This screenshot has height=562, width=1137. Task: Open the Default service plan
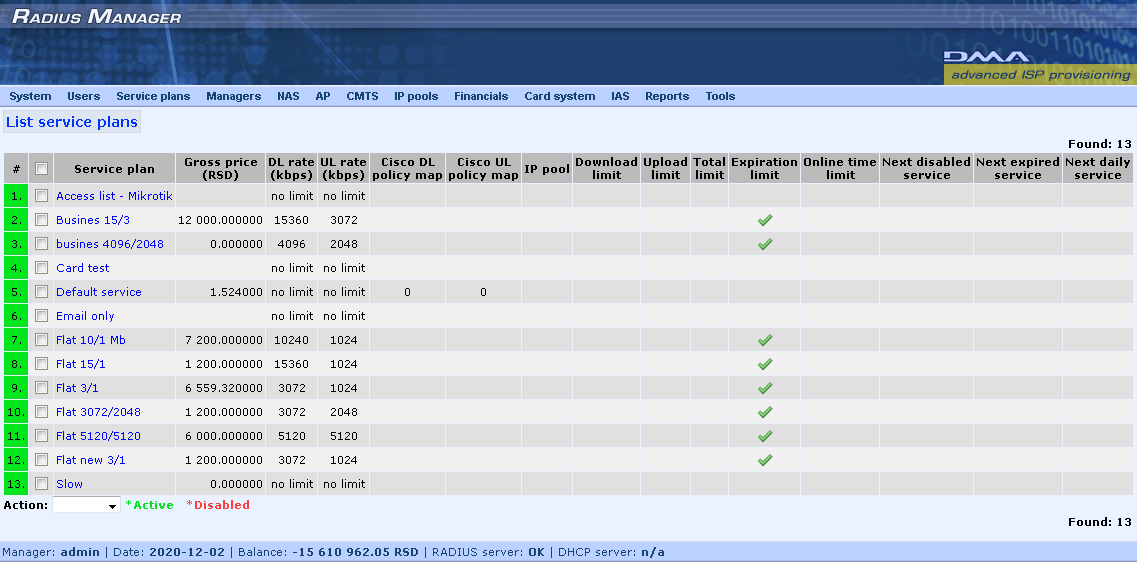click(x=99, y=292)
